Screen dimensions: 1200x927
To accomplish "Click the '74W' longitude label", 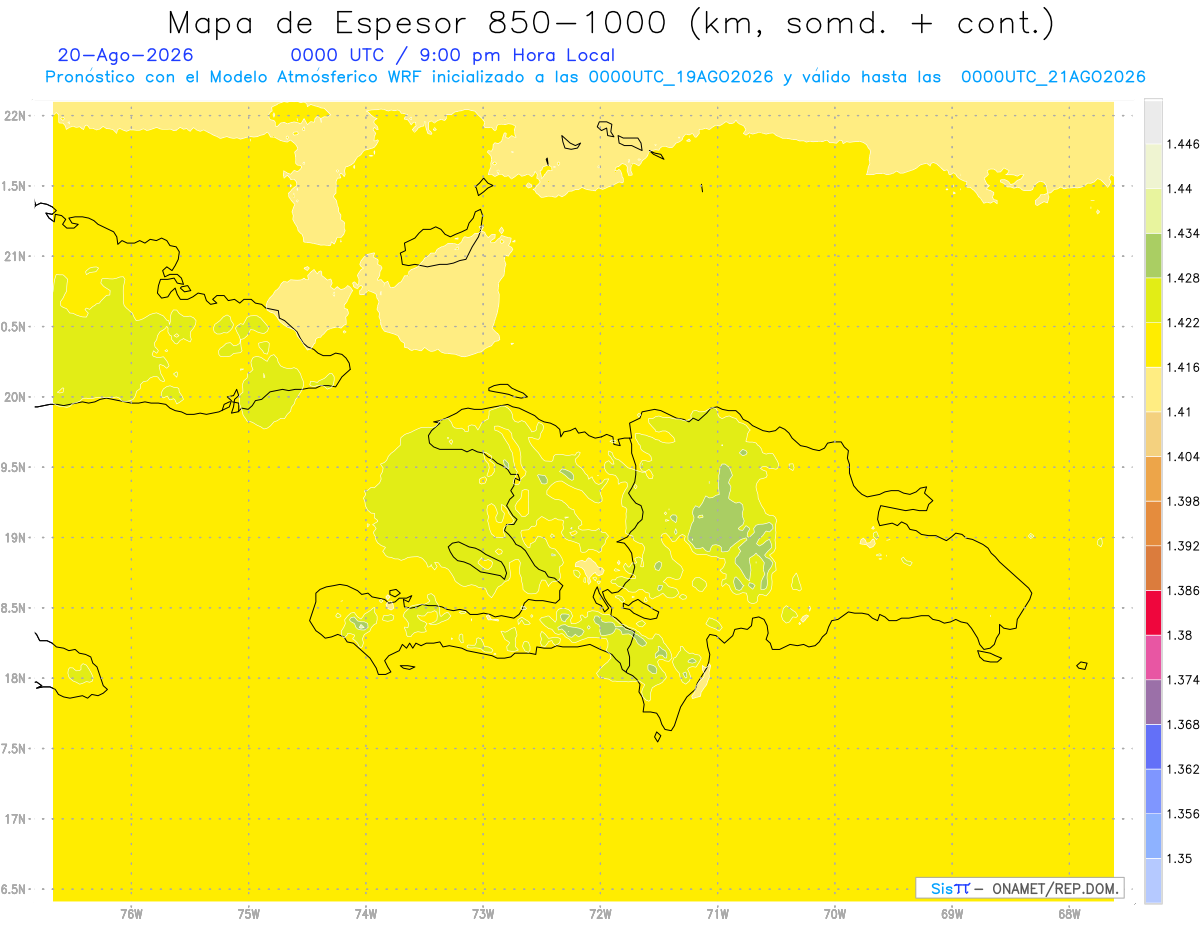I will click(x=366, y=914).
